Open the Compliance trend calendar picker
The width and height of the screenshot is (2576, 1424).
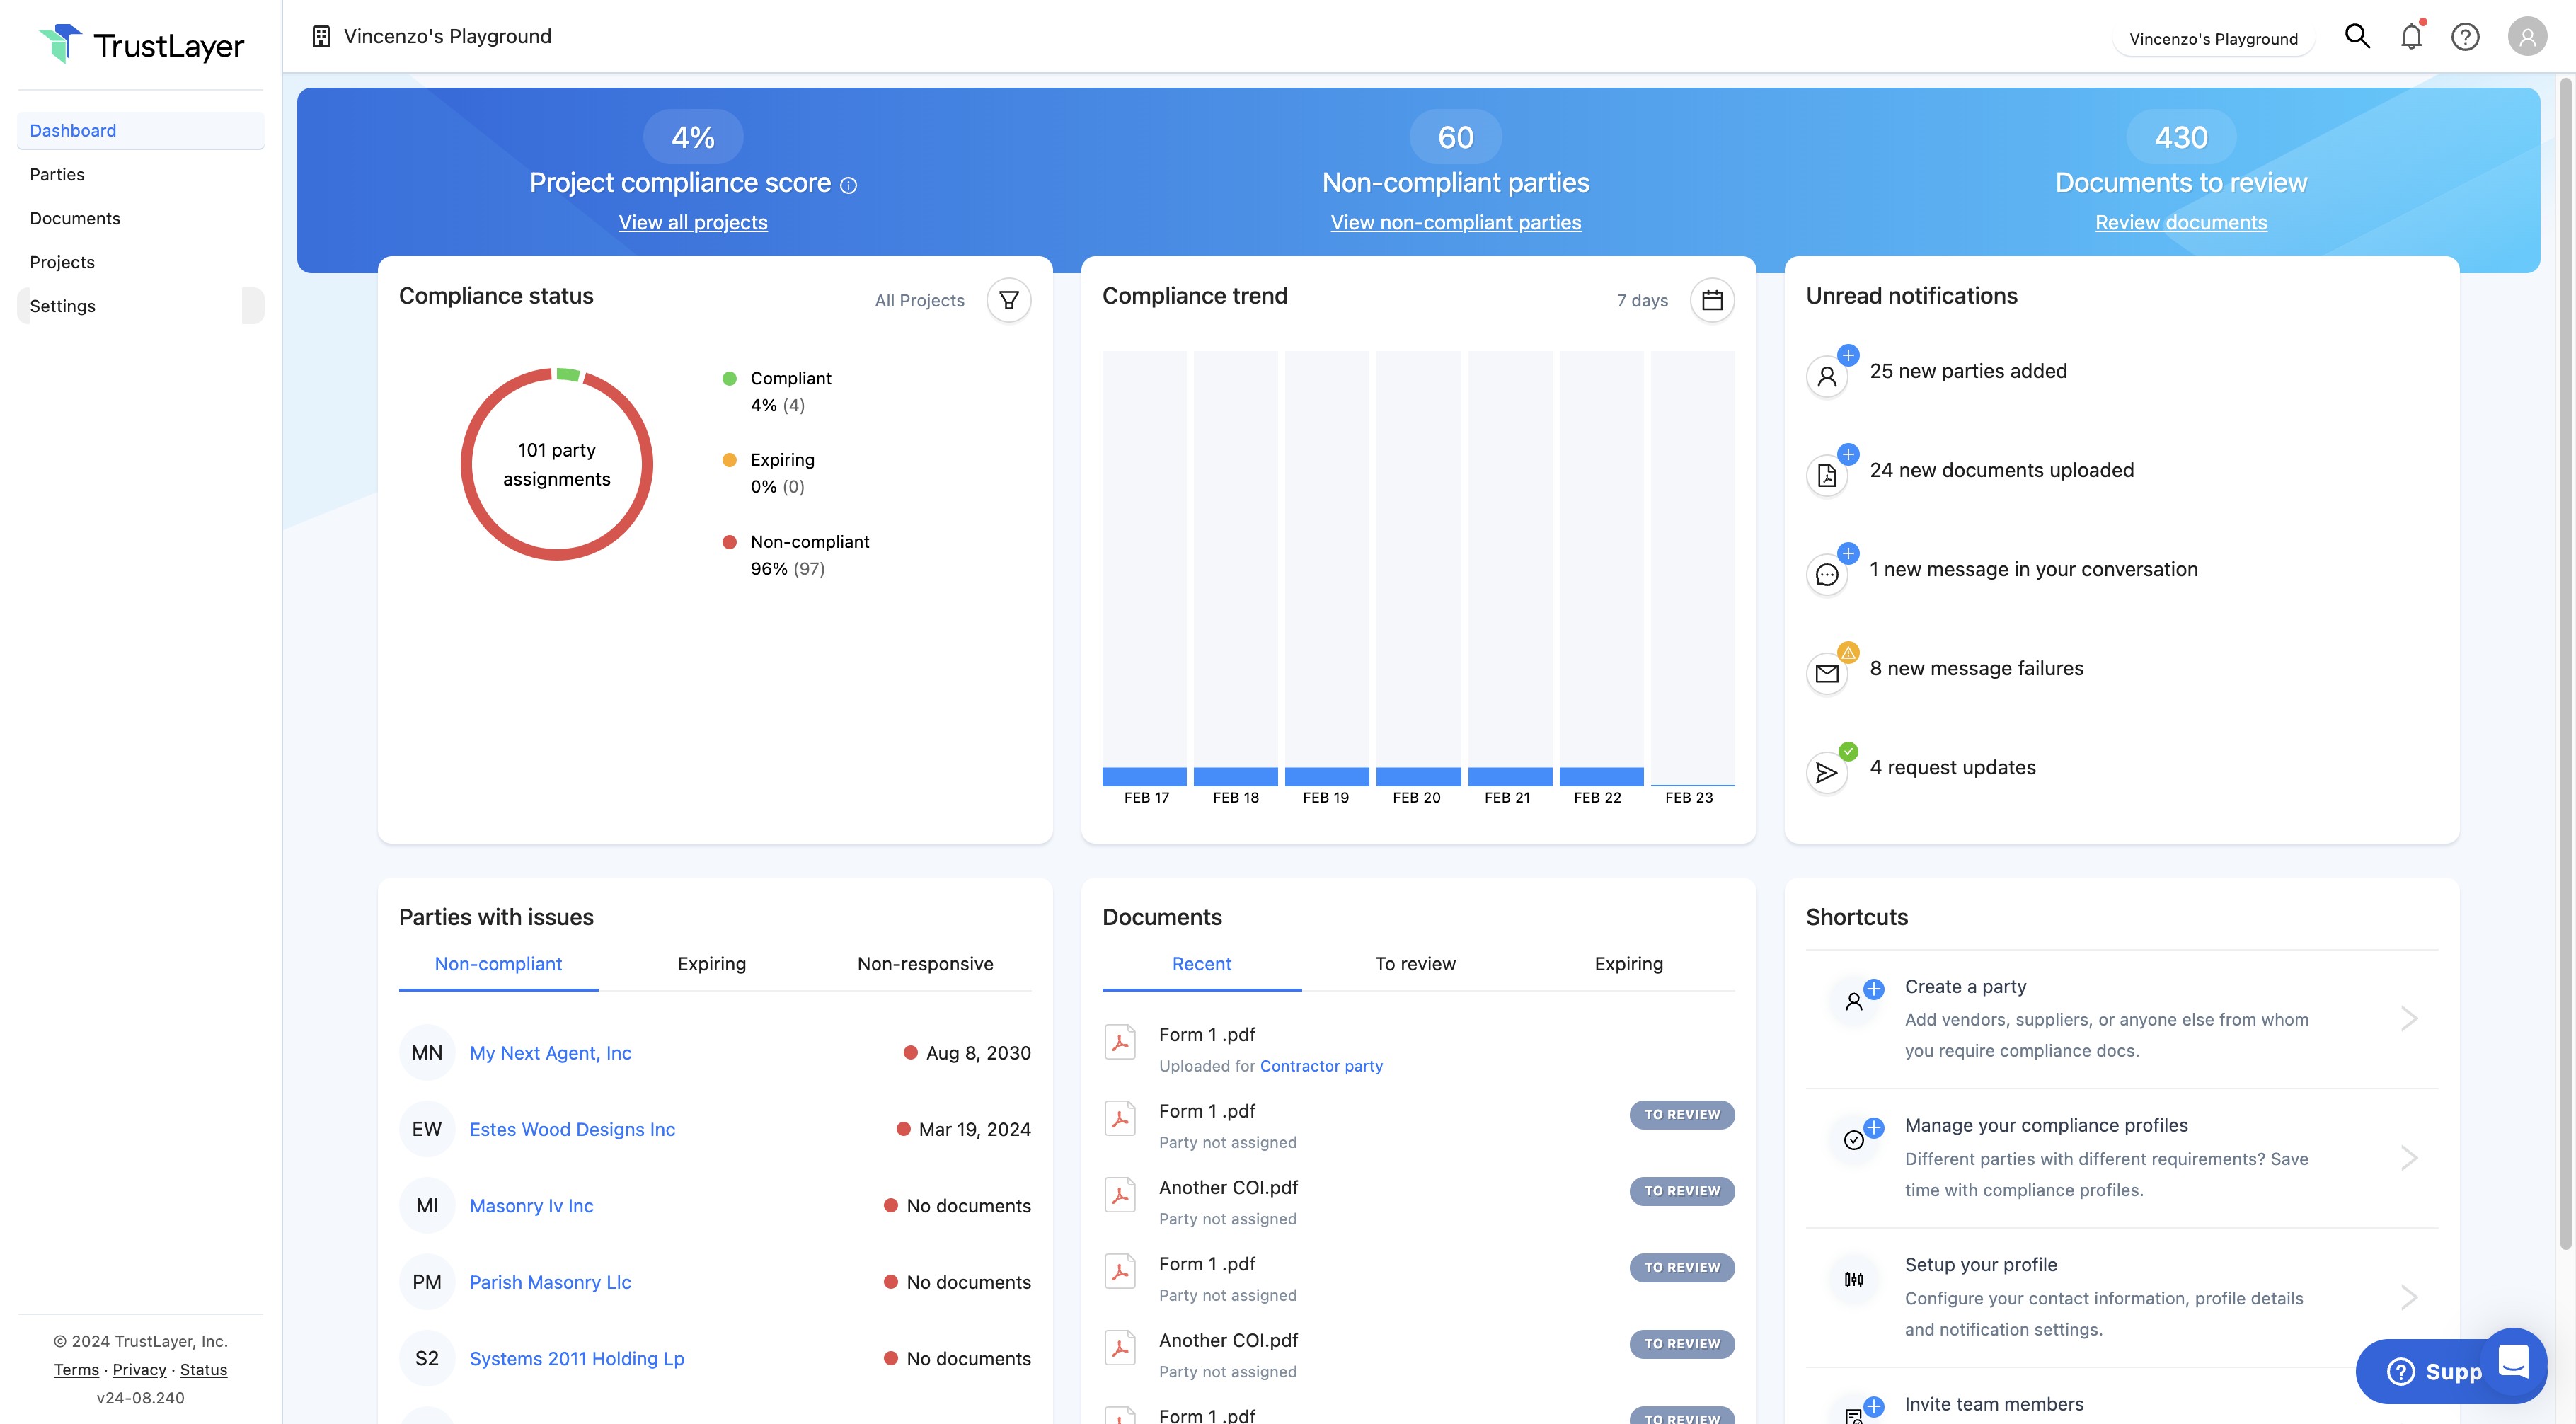point(1712,300)
